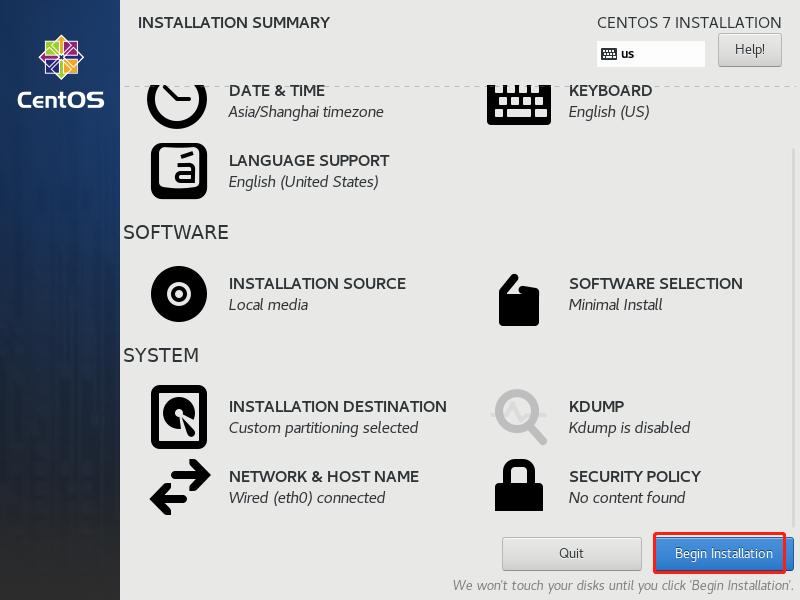This screenshot has width=800, height=600.
Task: Select the Installation Destination disk icon
Action: tap(178, 416)
